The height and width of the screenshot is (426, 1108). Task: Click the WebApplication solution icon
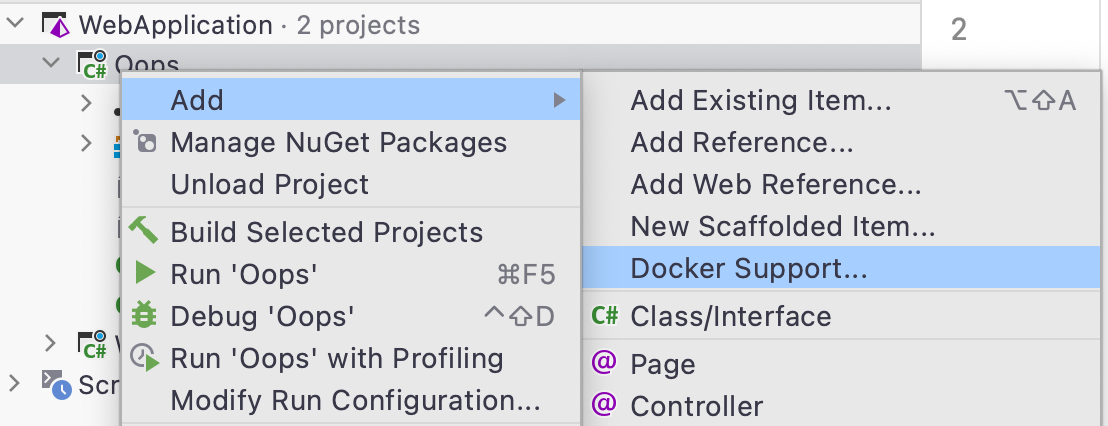56,25
